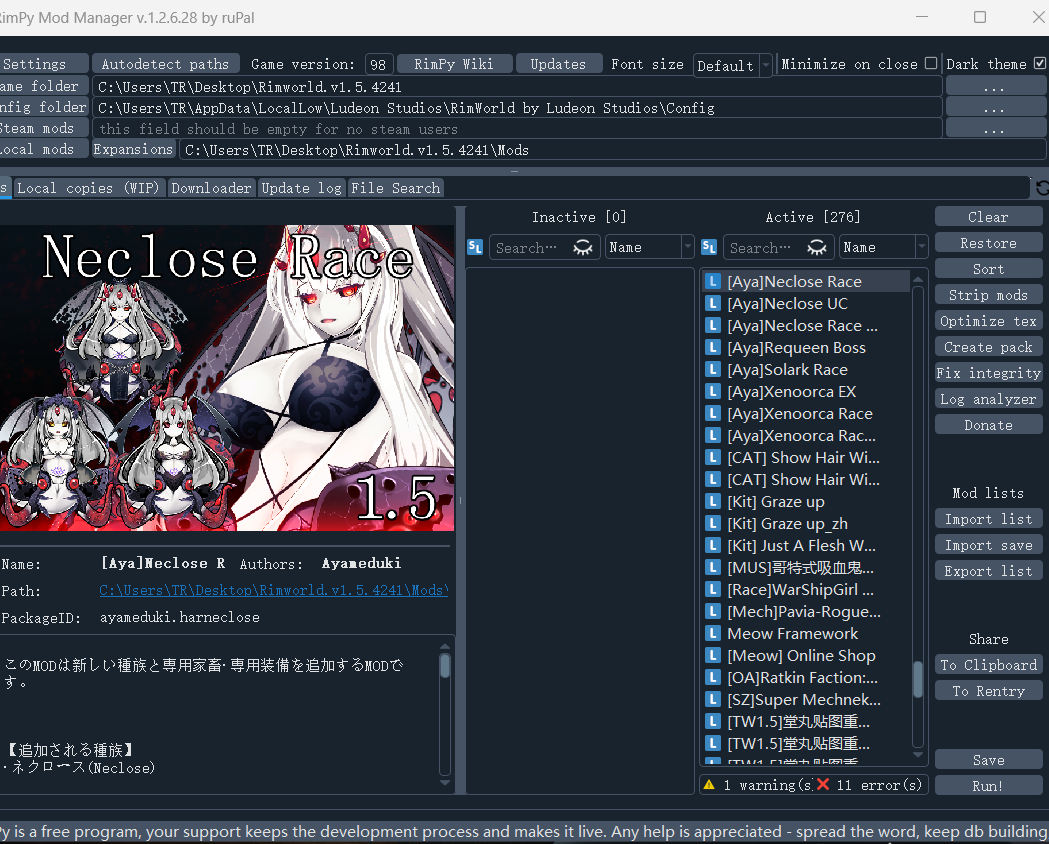Click the local icon beside [Kit] Graze up
Viewport: 1049px width, 844px height.
coord(713,502)
